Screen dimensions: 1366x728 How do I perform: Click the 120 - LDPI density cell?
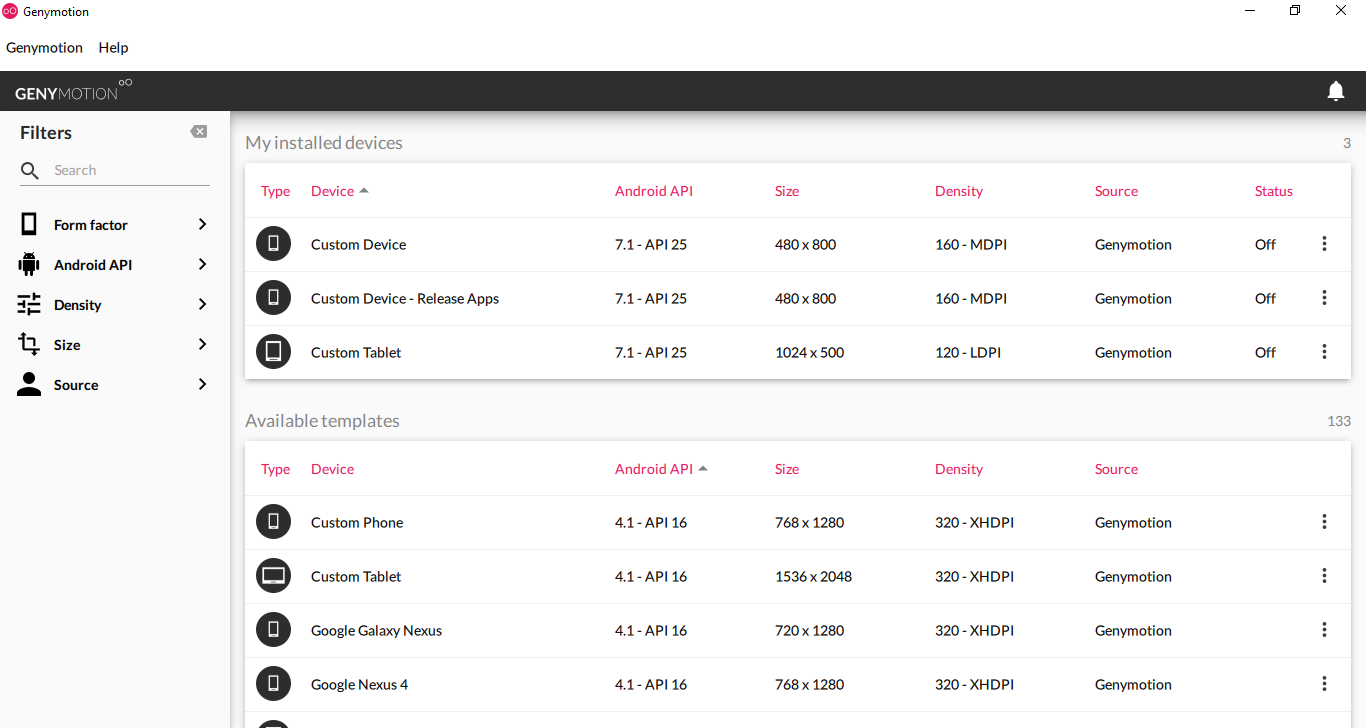click(x=968, y=352)
